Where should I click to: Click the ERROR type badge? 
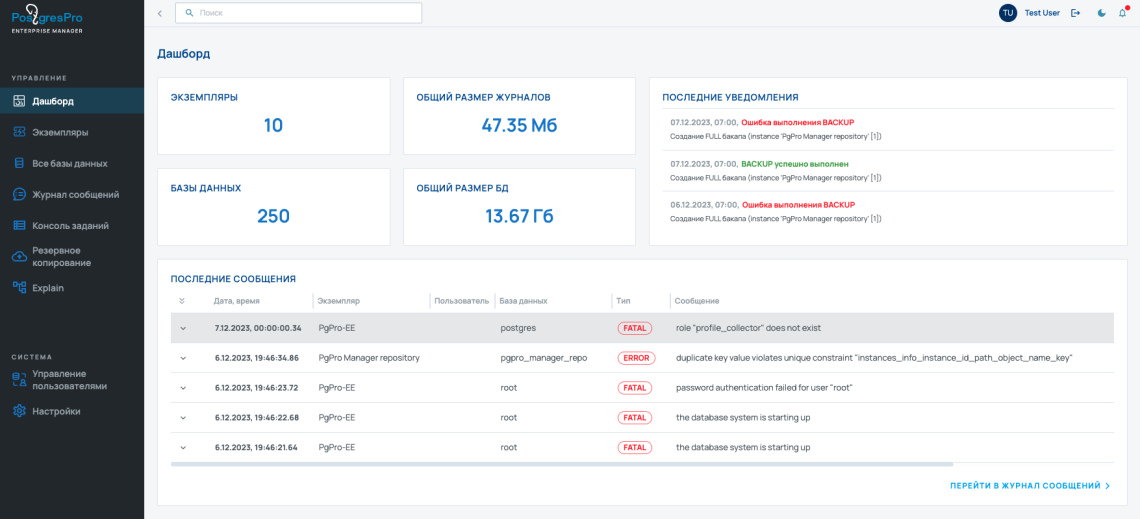point(636,358)
